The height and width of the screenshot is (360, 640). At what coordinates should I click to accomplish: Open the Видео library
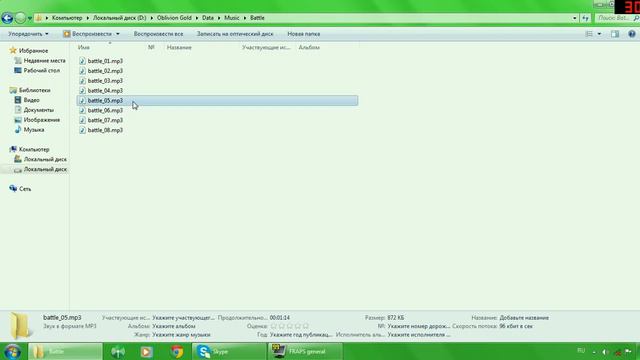click(31, 100)
